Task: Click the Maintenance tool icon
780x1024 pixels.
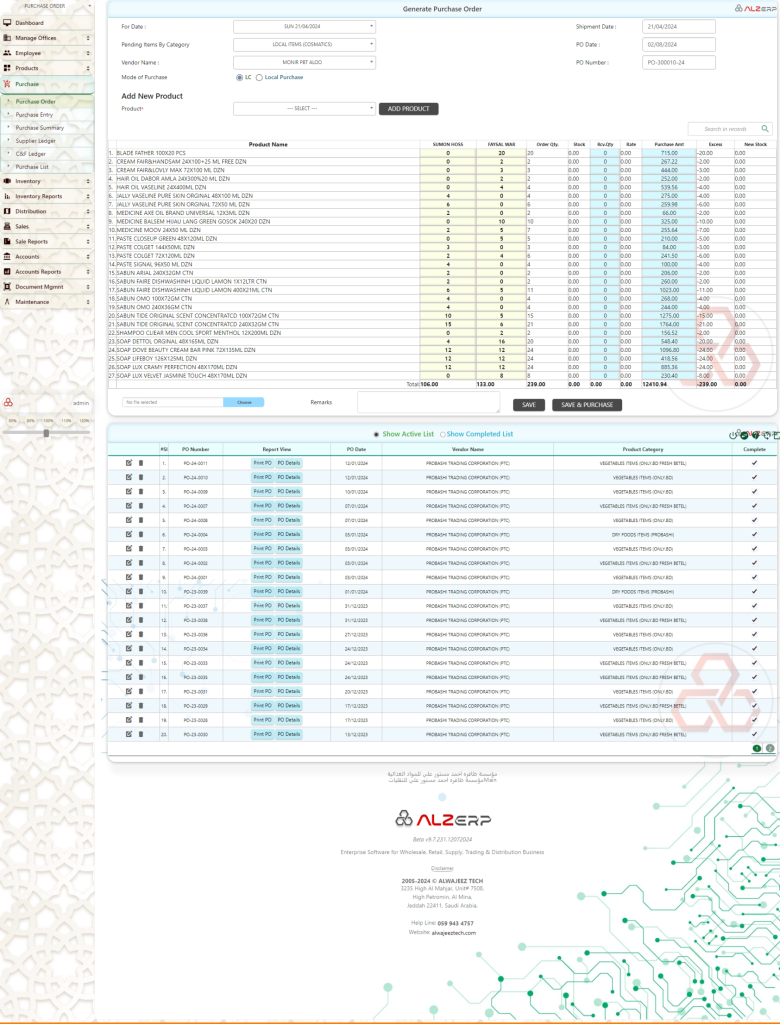Action: click(7, 302)
